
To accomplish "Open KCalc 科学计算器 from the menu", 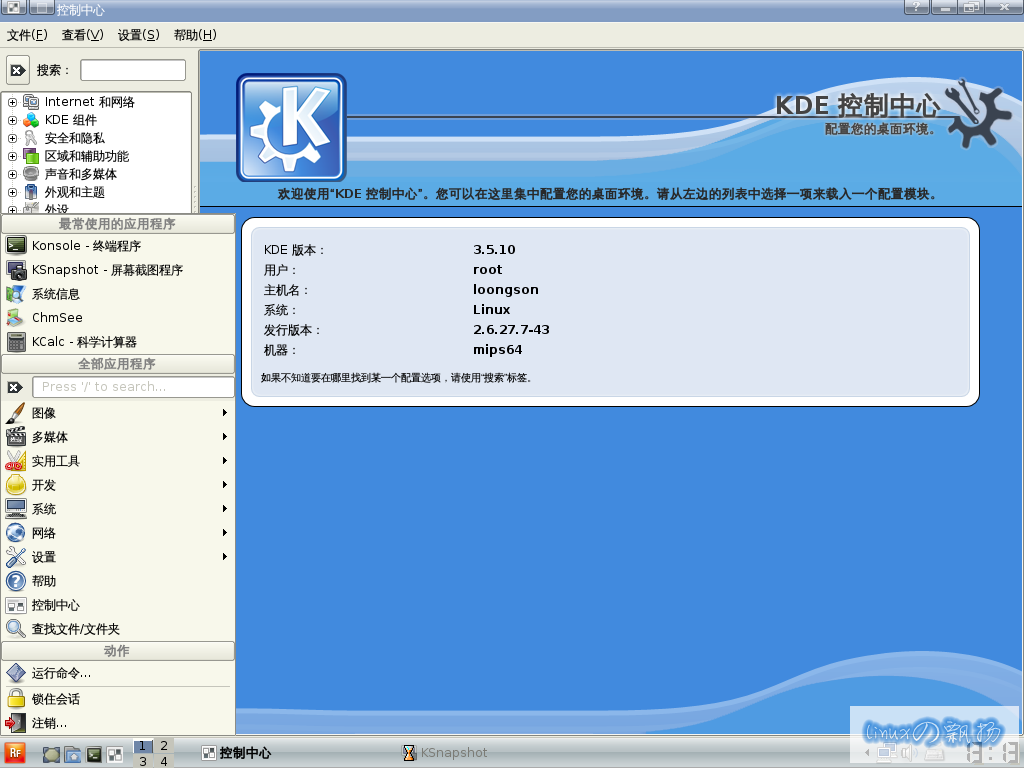I will tap(84, 342).
